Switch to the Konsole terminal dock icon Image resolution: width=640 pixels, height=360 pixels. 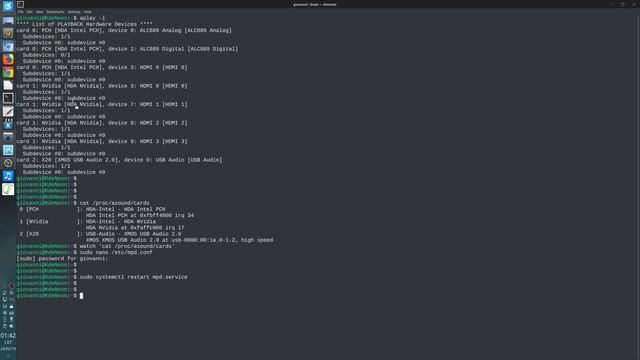[8, 98]
